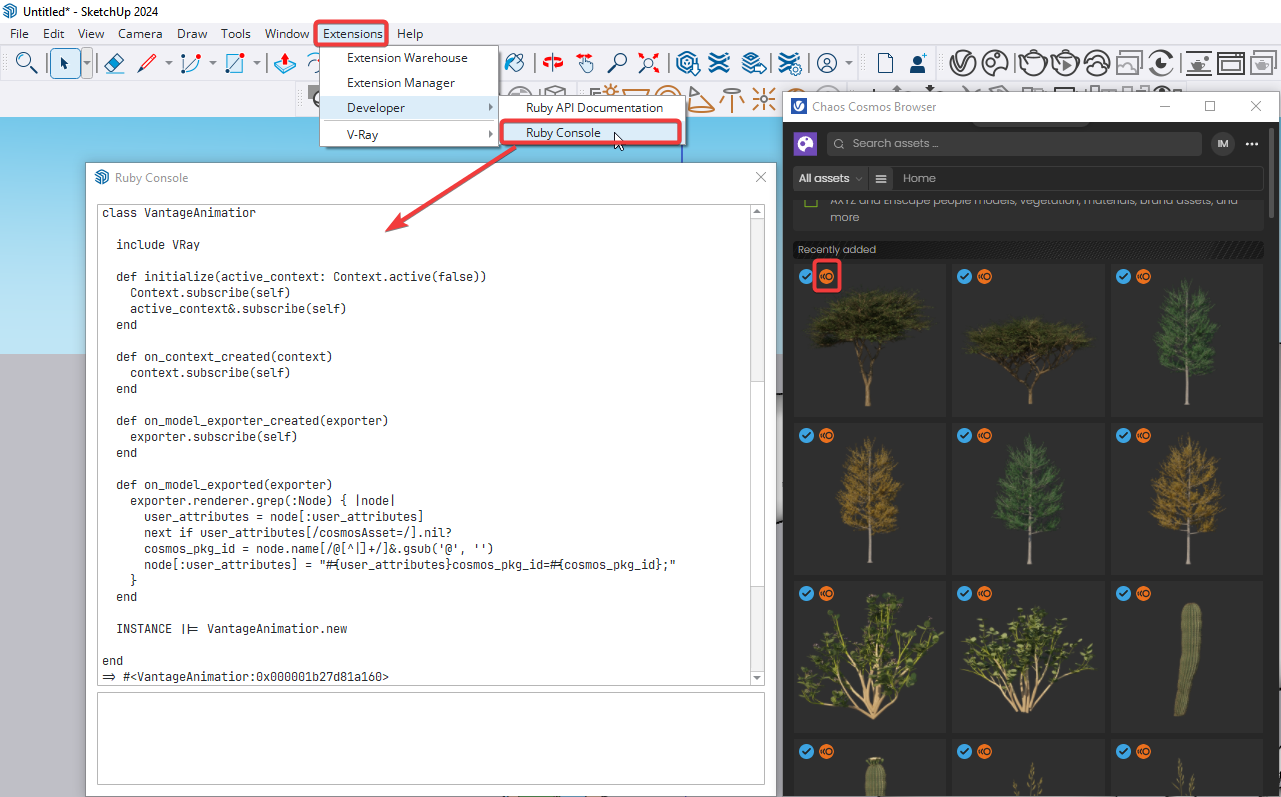Screen dimensions: 1281x797
Task: Open the File menu
Action: click(20, 33)
